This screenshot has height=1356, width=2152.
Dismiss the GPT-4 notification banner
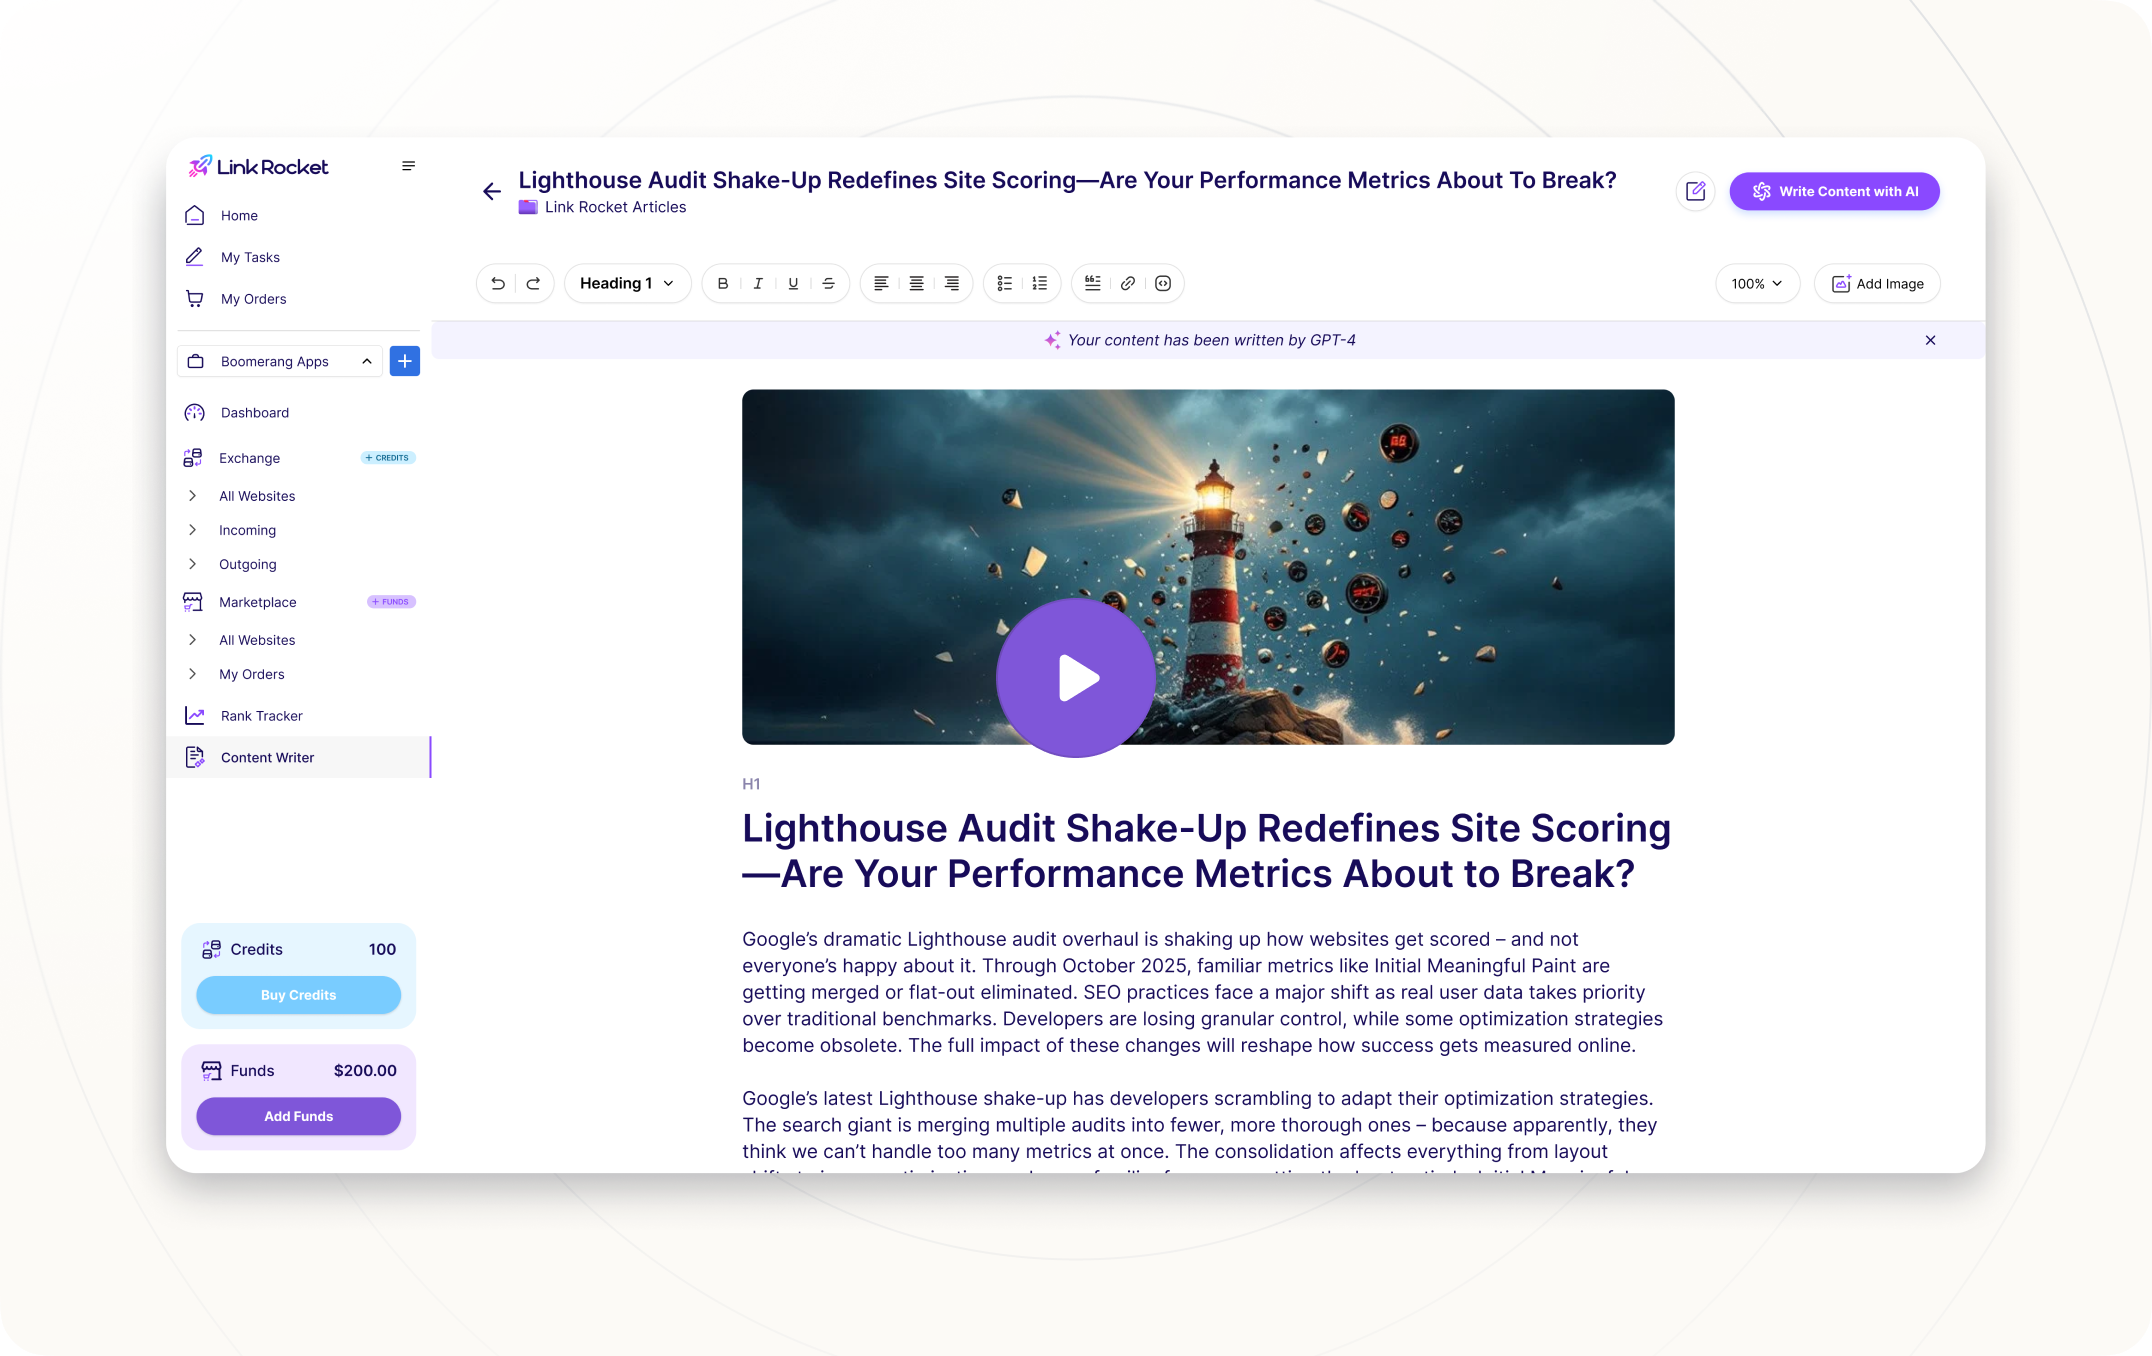point(1930,341)
